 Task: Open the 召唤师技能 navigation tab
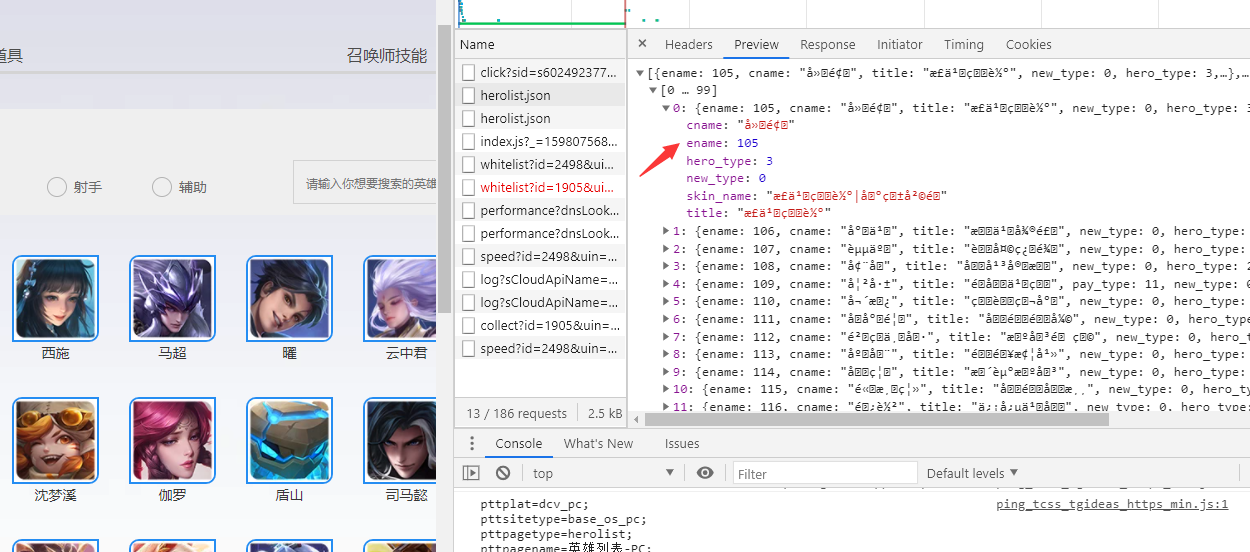(x=387, y=56)
